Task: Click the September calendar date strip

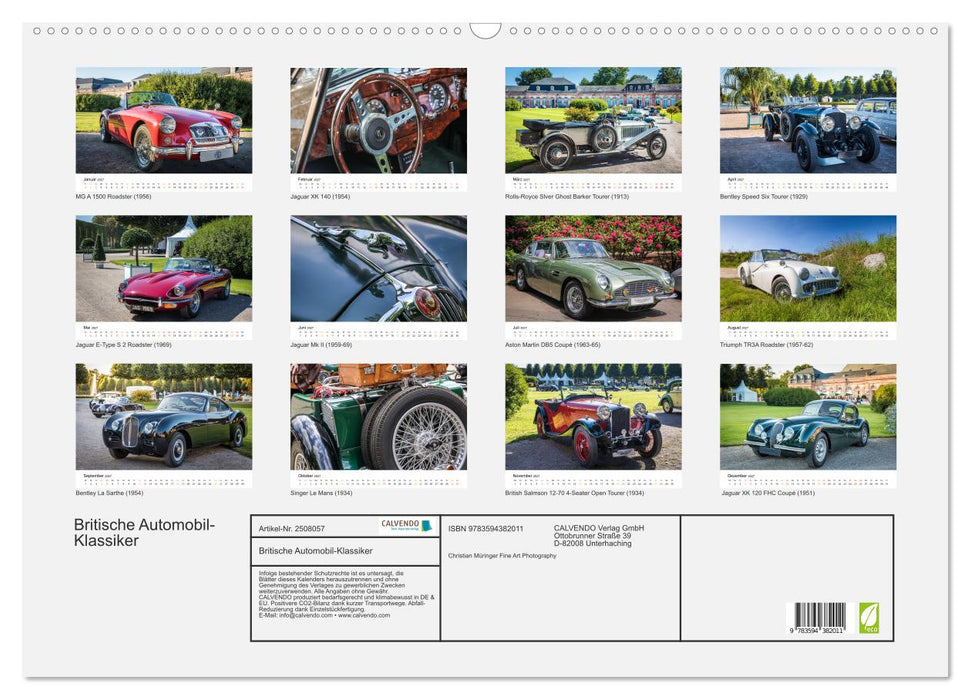Action: (x=163, y=478)
